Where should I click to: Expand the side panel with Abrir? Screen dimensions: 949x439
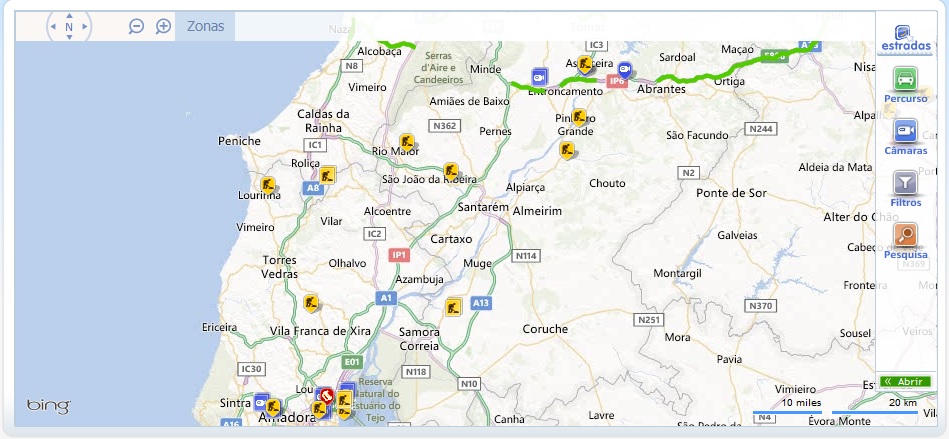(x=904, y=381)
